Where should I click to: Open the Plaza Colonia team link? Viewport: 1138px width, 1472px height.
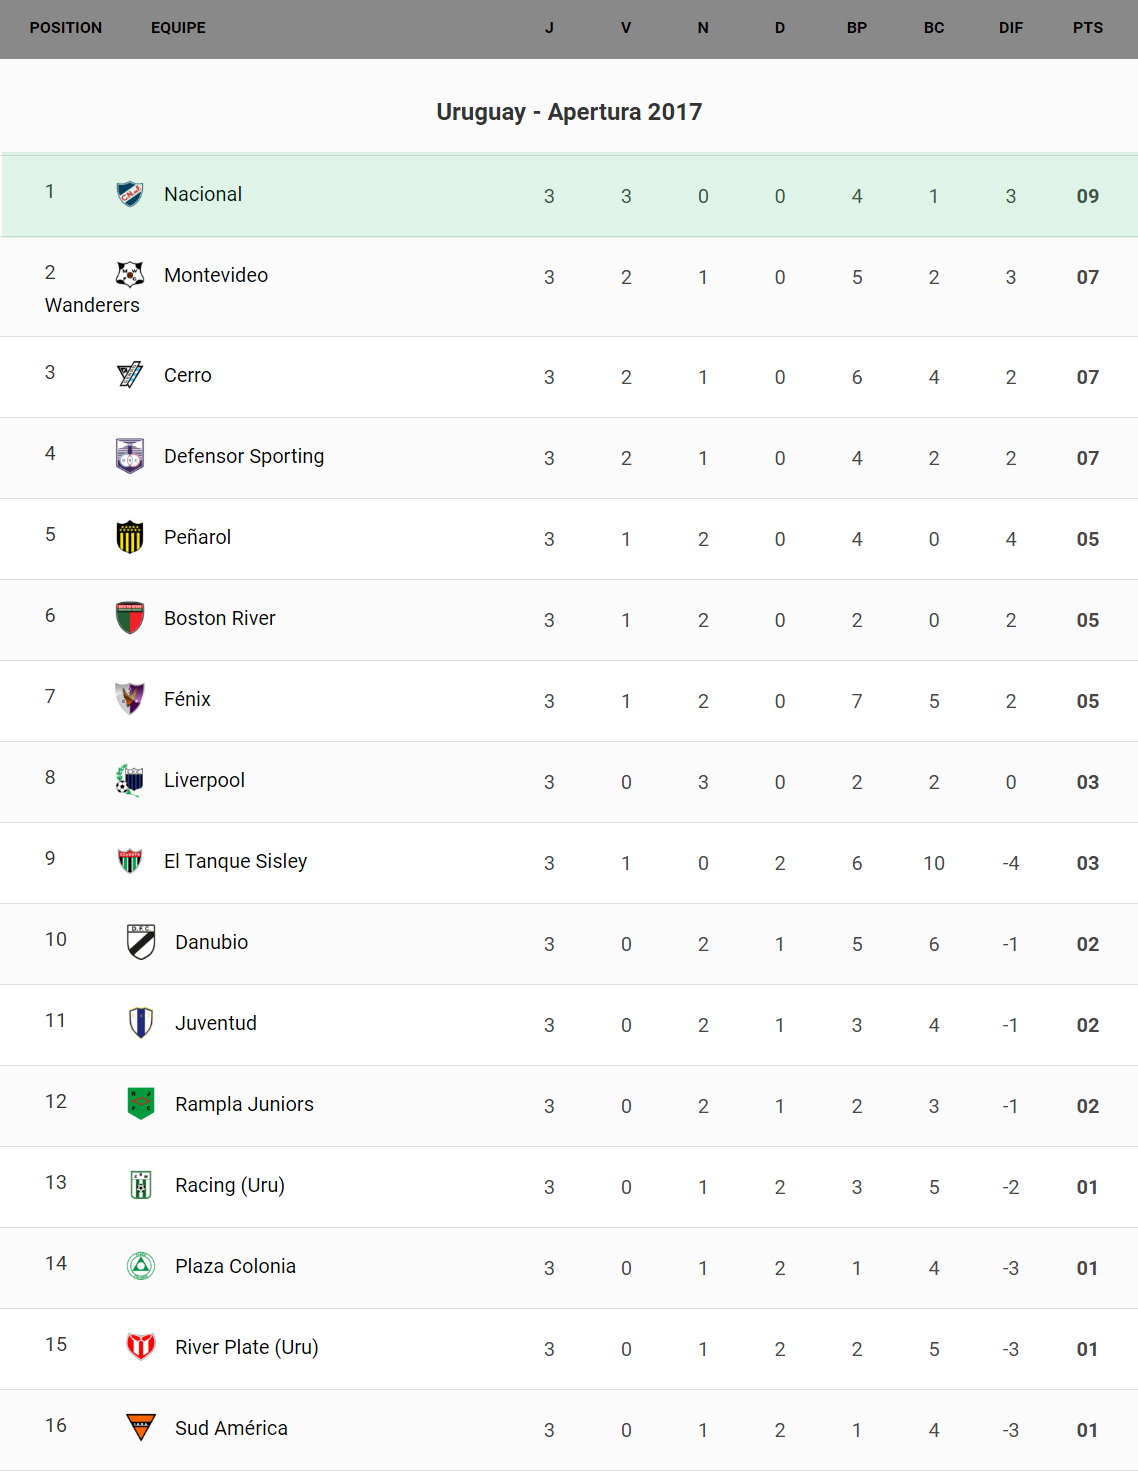point(235,1266)
